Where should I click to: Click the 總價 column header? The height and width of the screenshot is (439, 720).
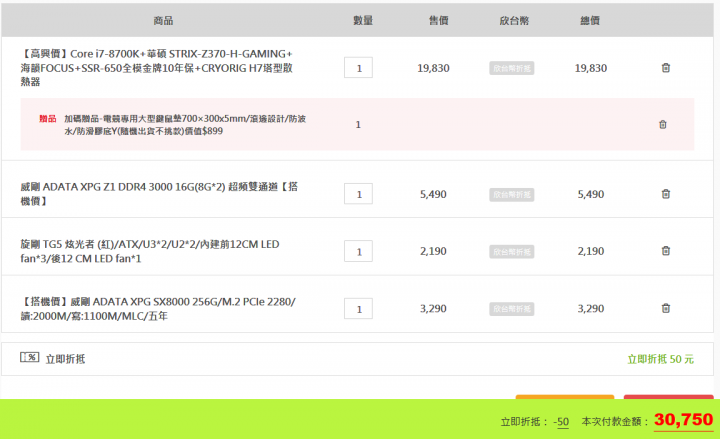point(590,20)
